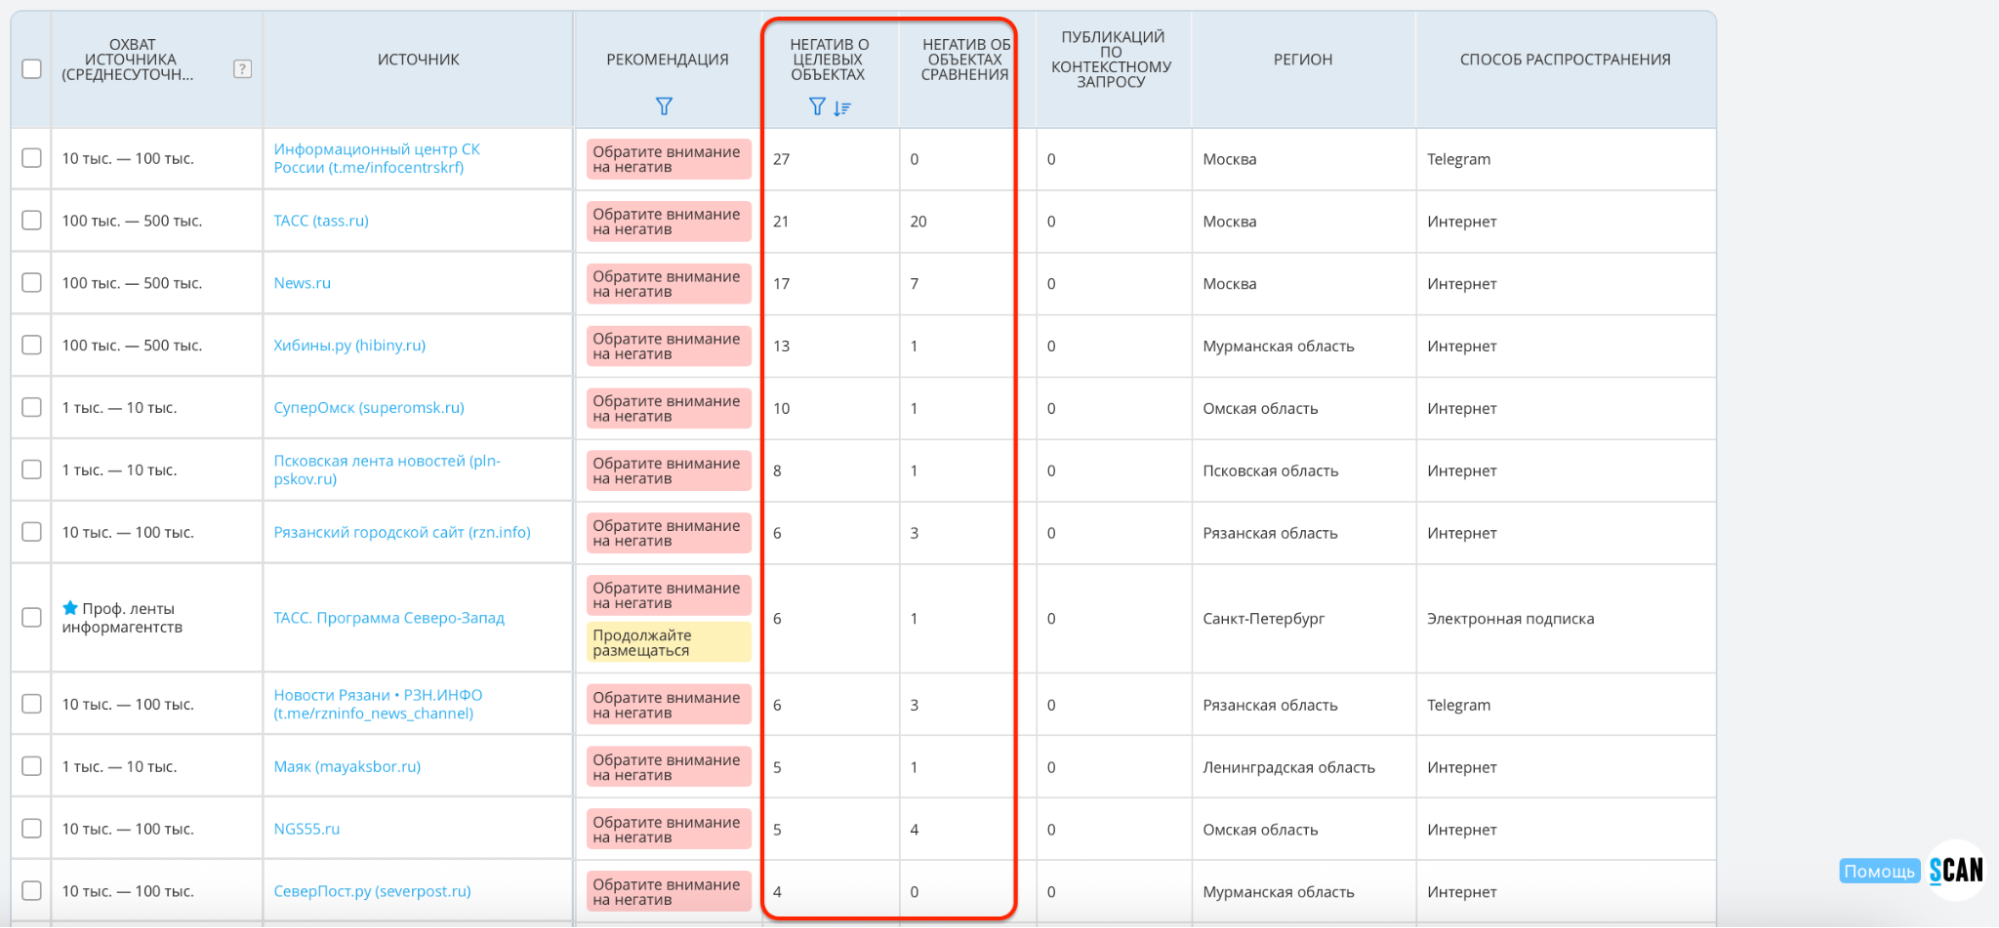Click target negative count 17 for News.ru
The image size is (1999, 928).
click(781, 284)
